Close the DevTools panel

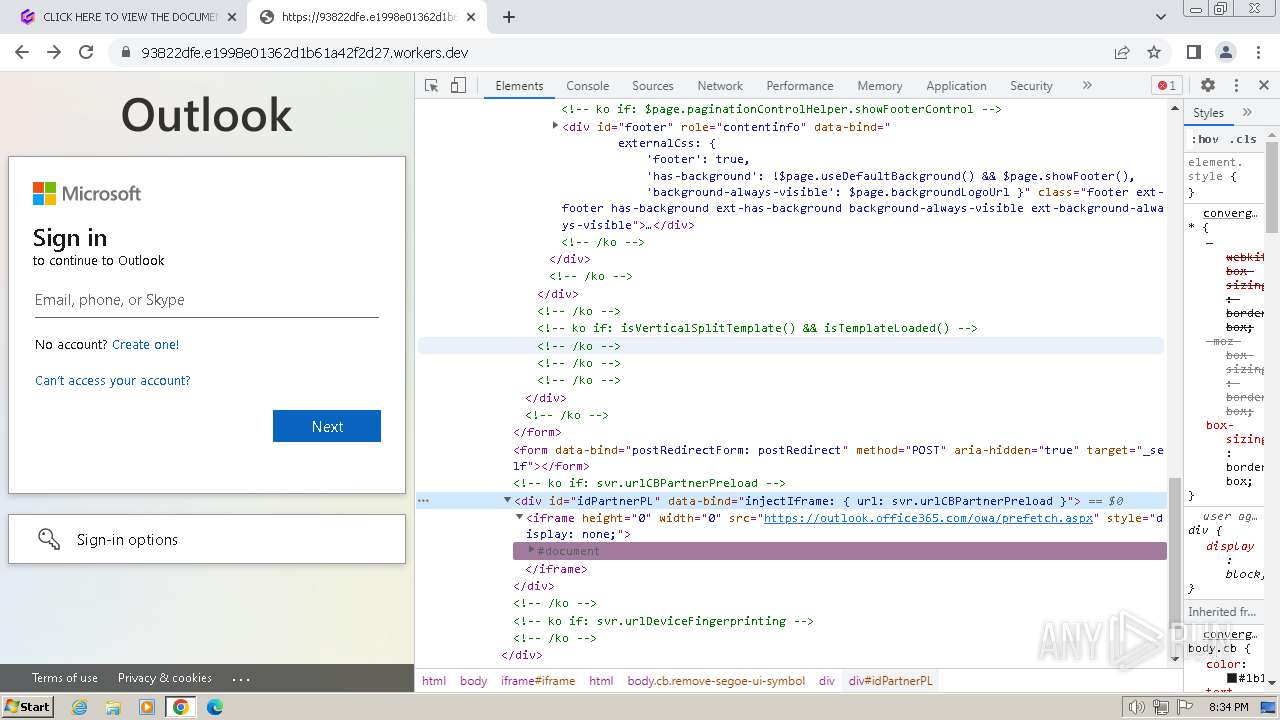click(x=1264, y=85)
